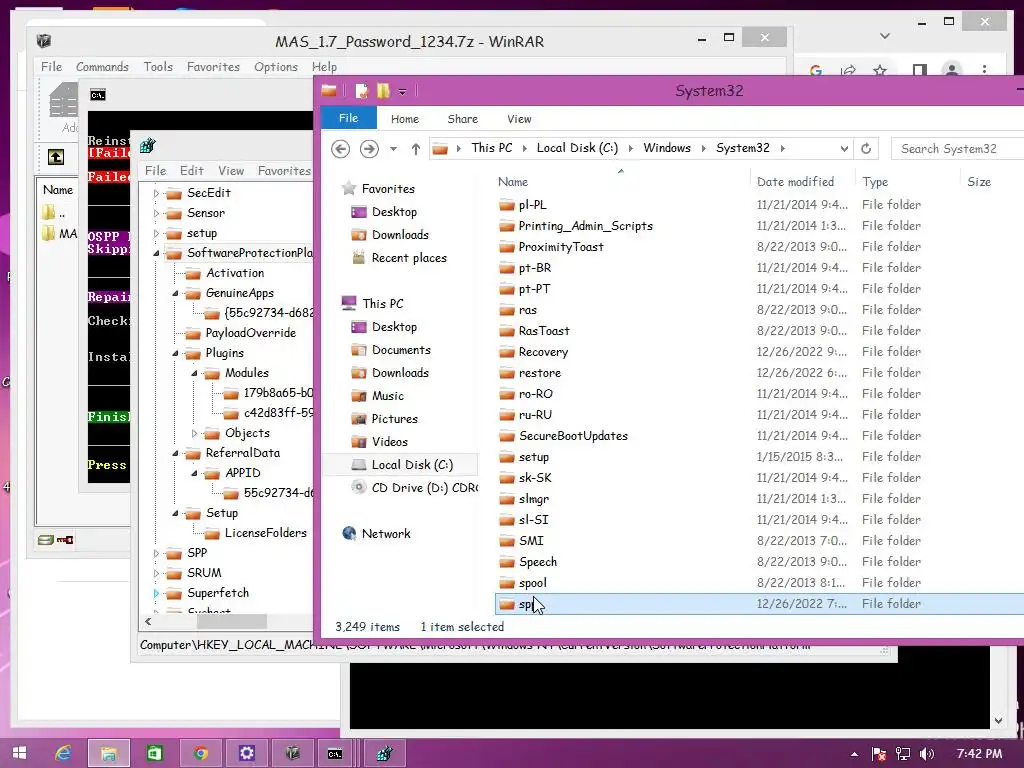Click the volume speaker tray icon

pos(926,754)
